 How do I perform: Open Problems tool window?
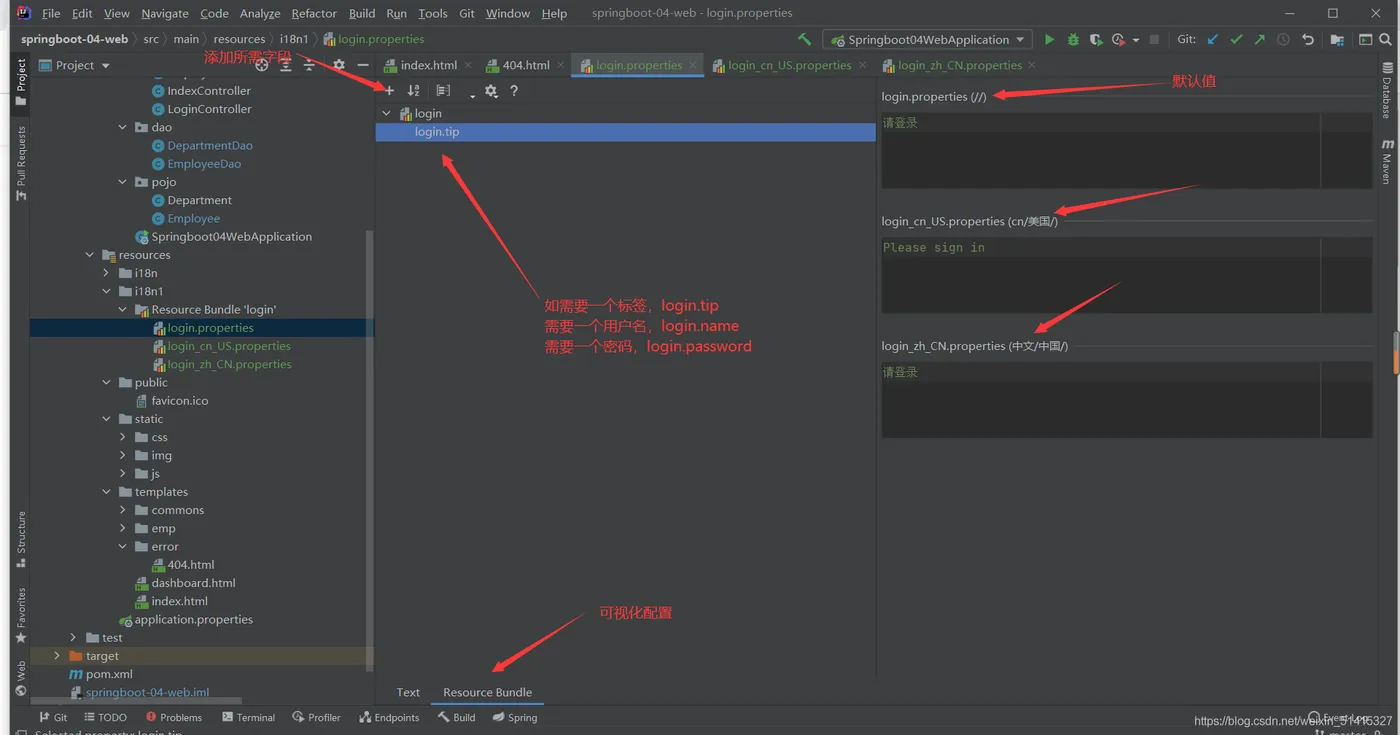pyautogui.click(x=174, y=717)
